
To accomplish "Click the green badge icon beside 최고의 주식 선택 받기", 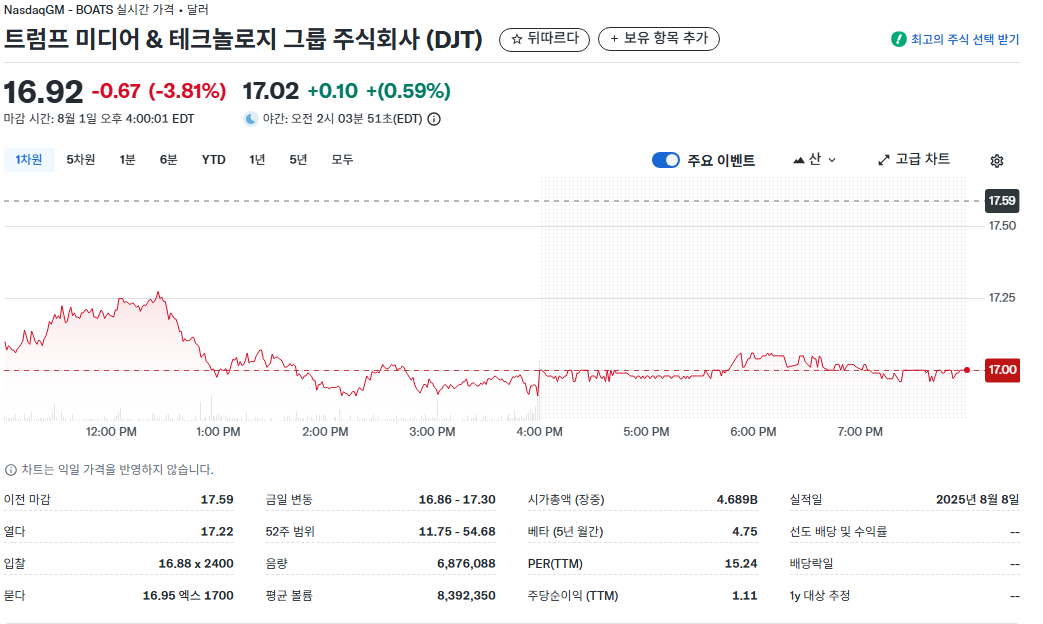I will pyautogui.click(x=899, y=39).
